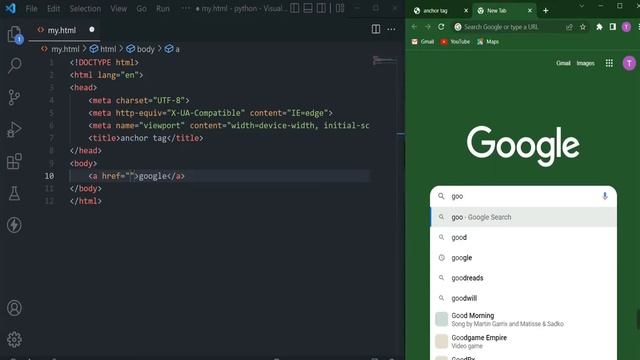Open the Search view in activity bar
Screen dimensions: 640x360
tap(14, 65)
